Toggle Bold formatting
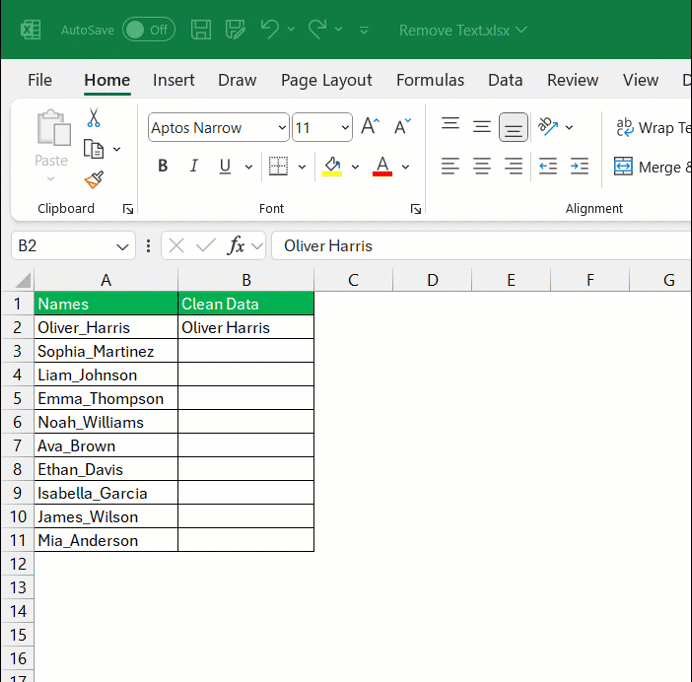Viewport: 692px width, 682px height. pyautogui.click(x=163, y=166)
